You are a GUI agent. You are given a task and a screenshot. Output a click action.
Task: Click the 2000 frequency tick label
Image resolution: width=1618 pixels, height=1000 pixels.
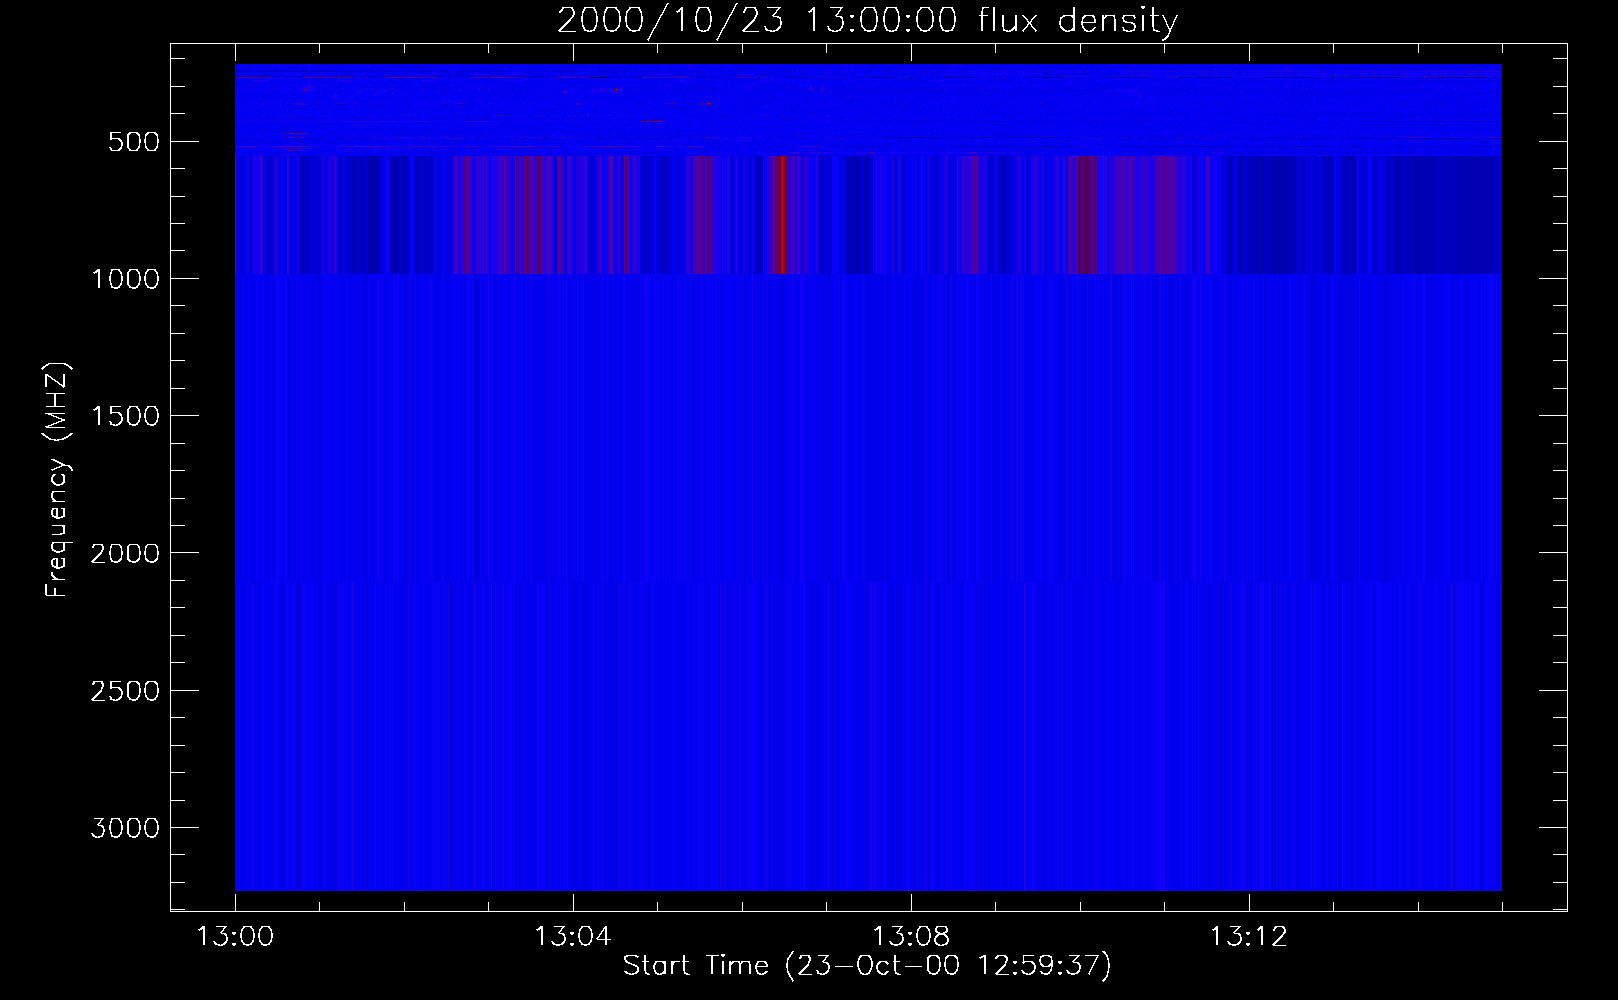click(x=125, y=554)
